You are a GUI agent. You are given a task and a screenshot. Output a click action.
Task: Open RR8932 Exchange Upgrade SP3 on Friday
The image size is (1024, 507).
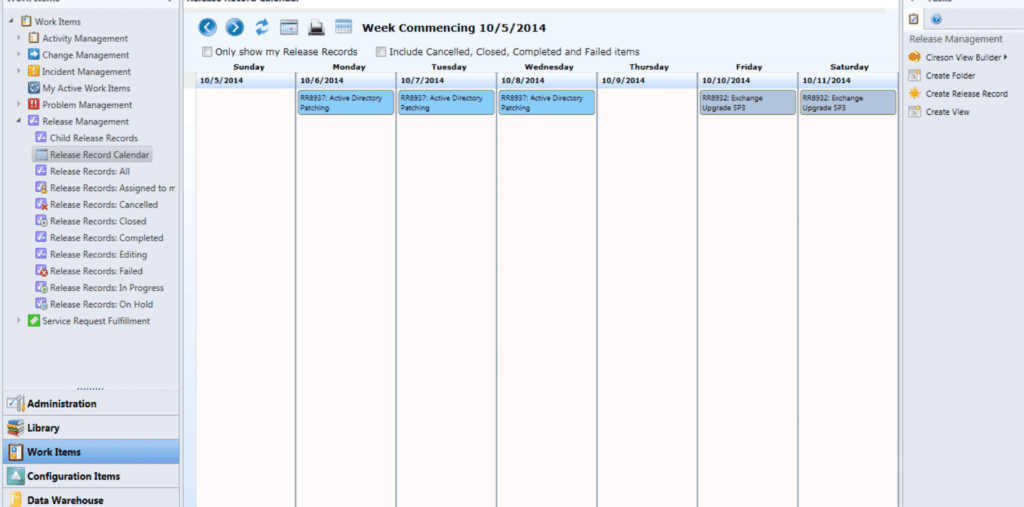[748, 103]
